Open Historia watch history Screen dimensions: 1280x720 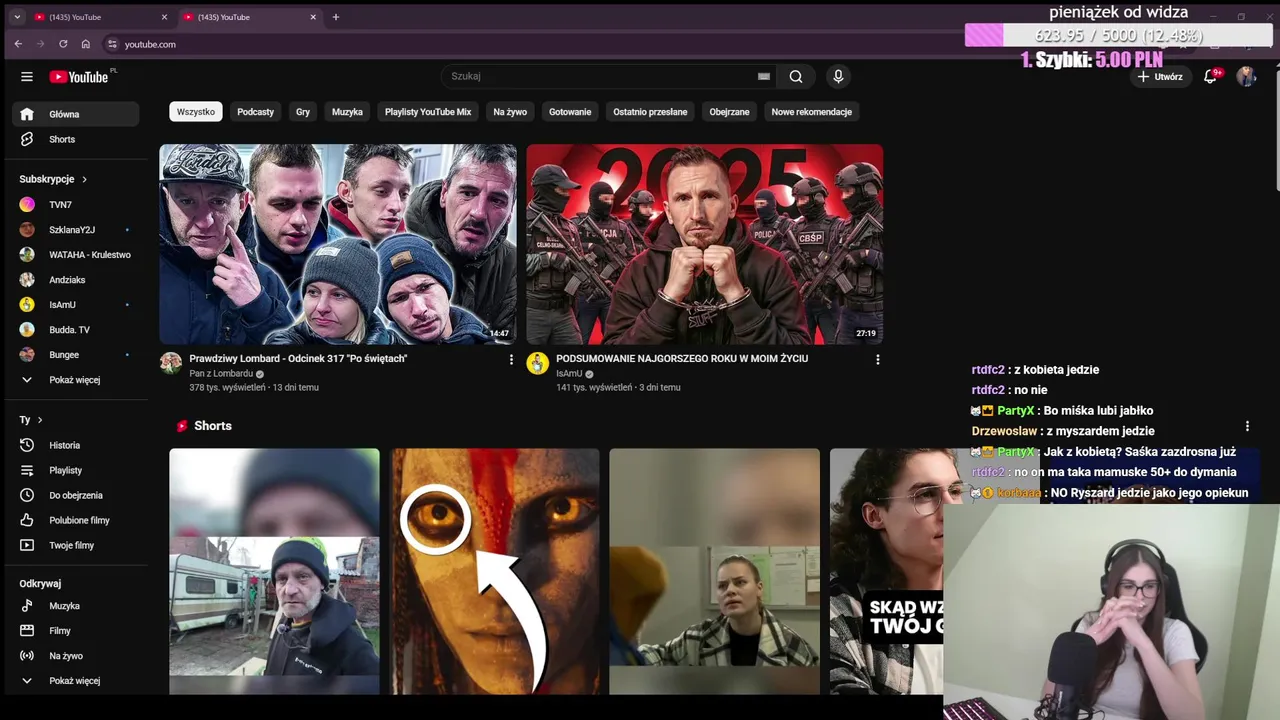[x=75, y=445]
